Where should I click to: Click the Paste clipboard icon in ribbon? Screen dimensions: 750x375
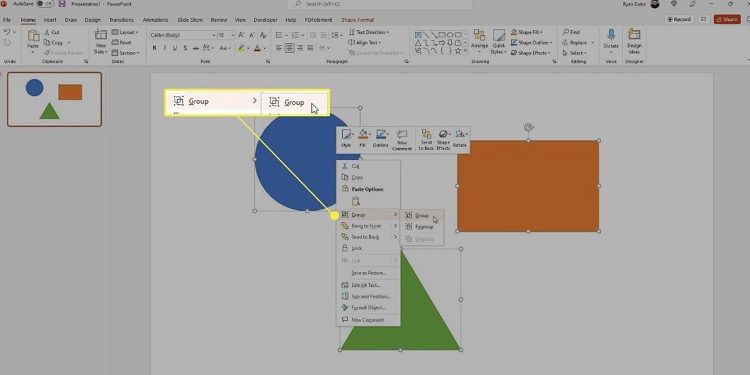[x=33, y=36]
